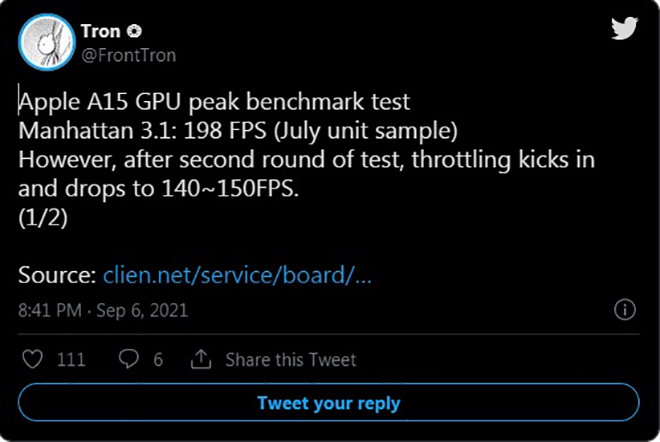Select the display name Tron
This screenshot has height=442, width=660.
point(101,31)
